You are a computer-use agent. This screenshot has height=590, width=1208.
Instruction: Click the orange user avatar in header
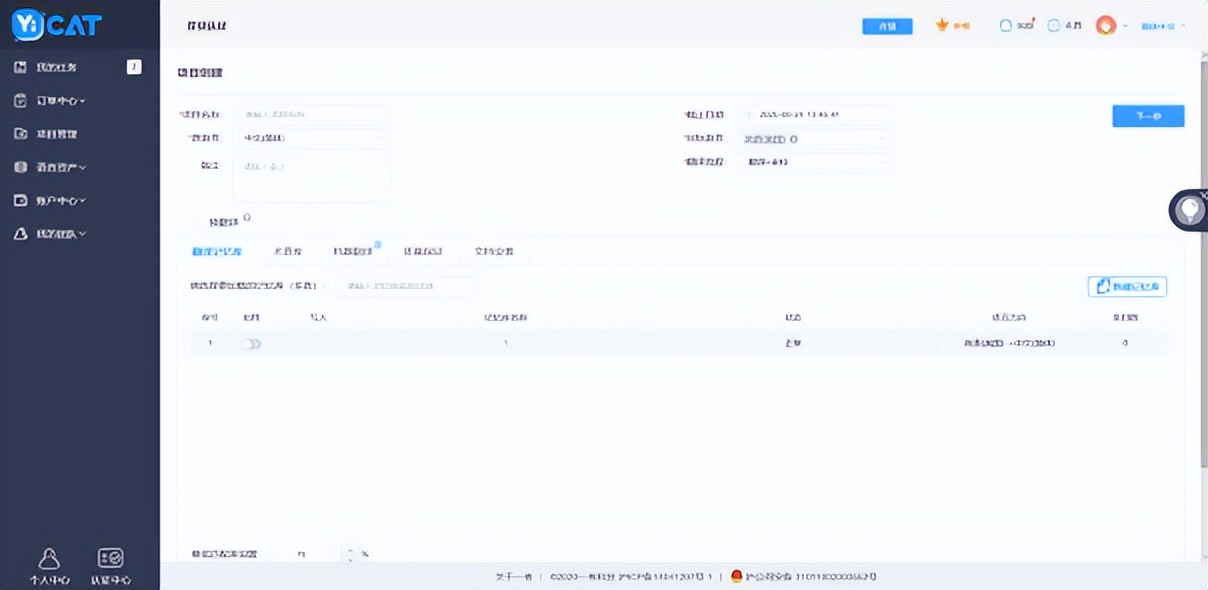tap(1105, 26)
